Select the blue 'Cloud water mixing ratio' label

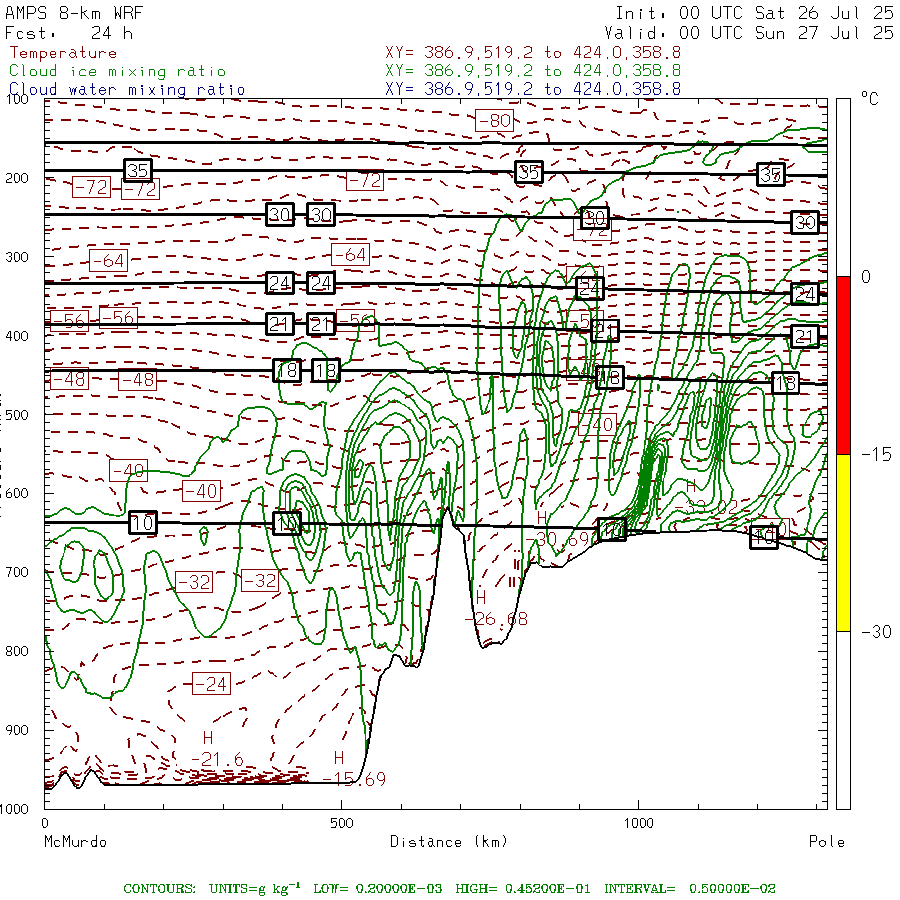(x=127, y=90)
